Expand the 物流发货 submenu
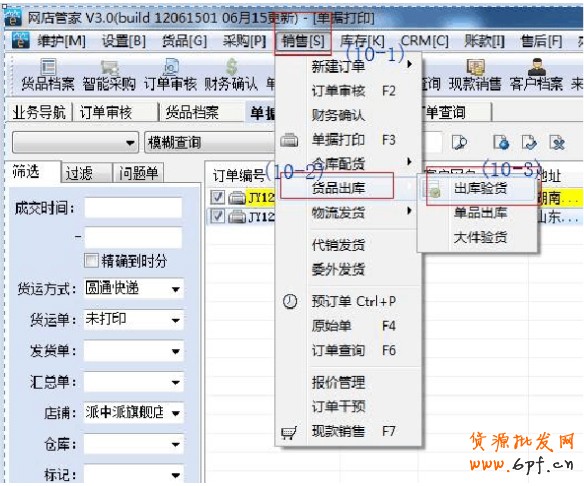Screen dimensions: 584x486 (x=409, y=211)
